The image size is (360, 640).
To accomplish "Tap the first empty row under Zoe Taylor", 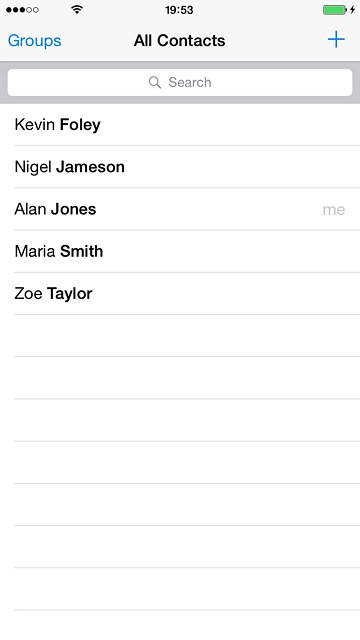I will [x=180, y=336].
